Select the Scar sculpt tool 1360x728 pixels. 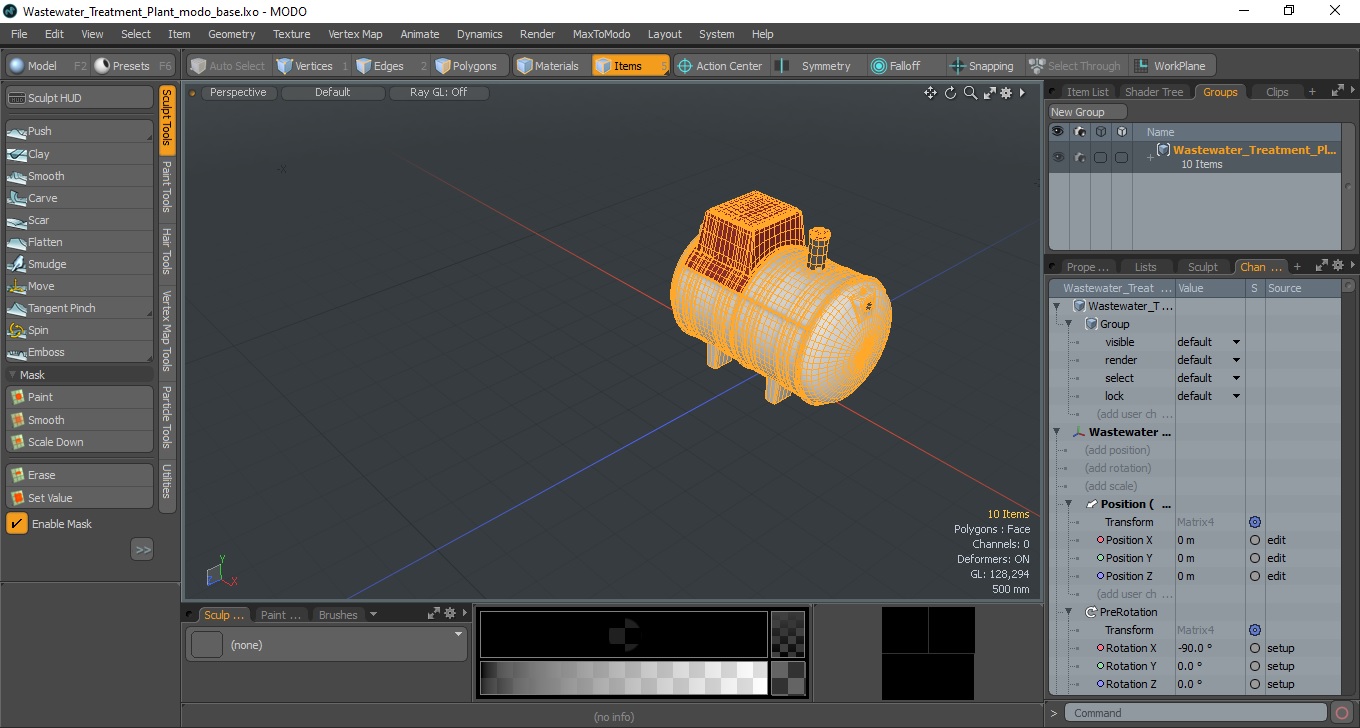tap(79, 220)
